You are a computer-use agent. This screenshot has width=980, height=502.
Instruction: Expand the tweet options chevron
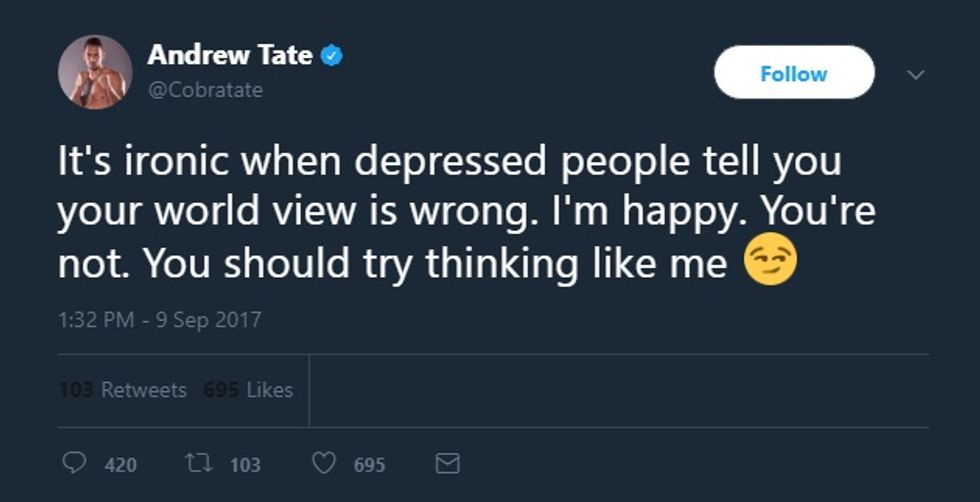(x=917, y=74)
